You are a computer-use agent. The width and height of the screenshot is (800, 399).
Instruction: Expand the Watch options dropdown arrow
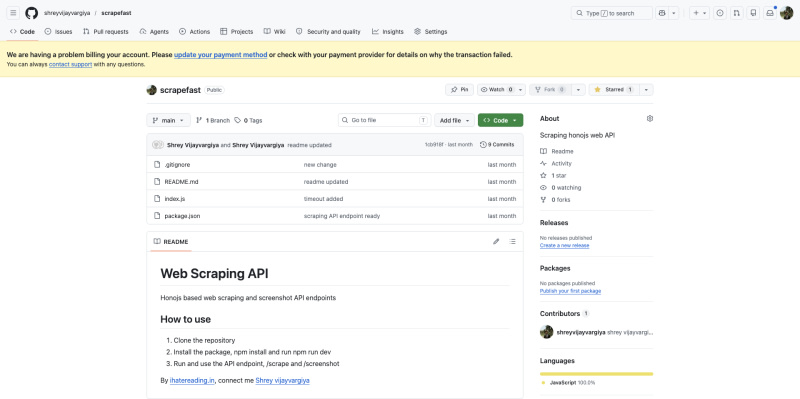tap(520, 90)
